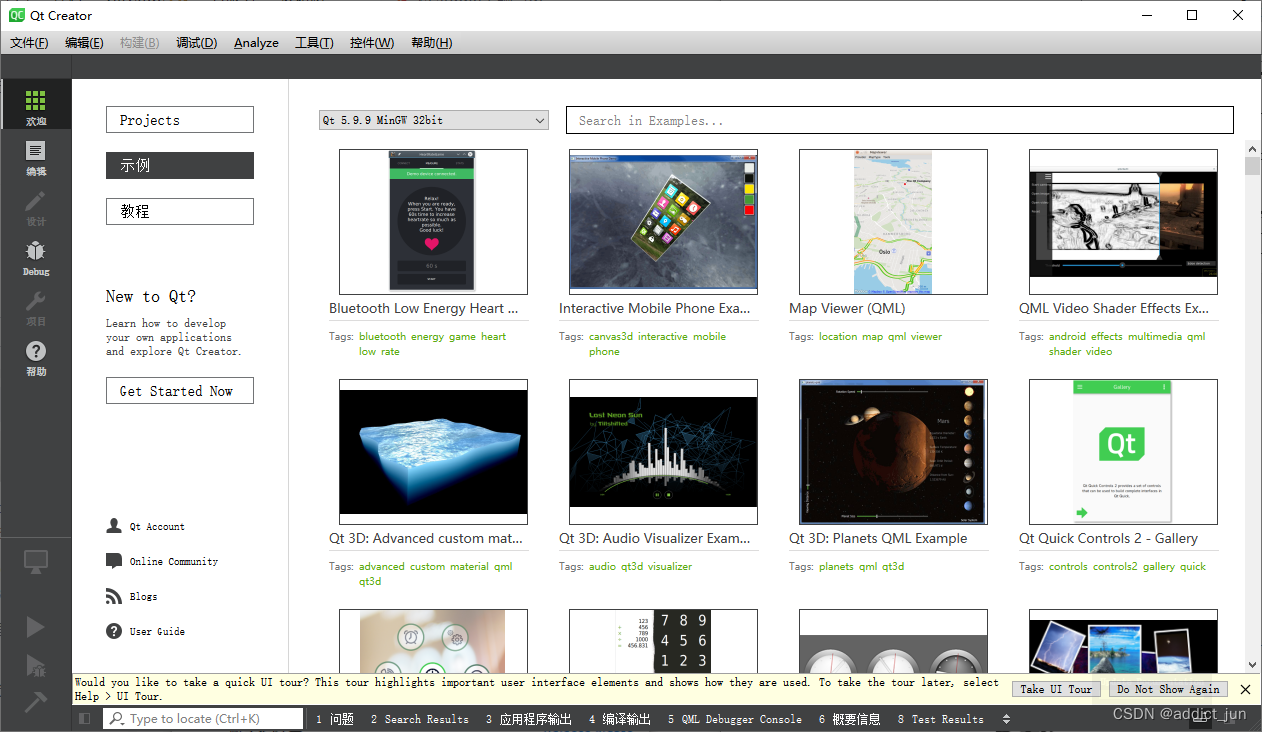Screen dimensions: 1262x732
Task: Open QML Video Shader Effects thumbnail
Action: [x=1123, y=222]
